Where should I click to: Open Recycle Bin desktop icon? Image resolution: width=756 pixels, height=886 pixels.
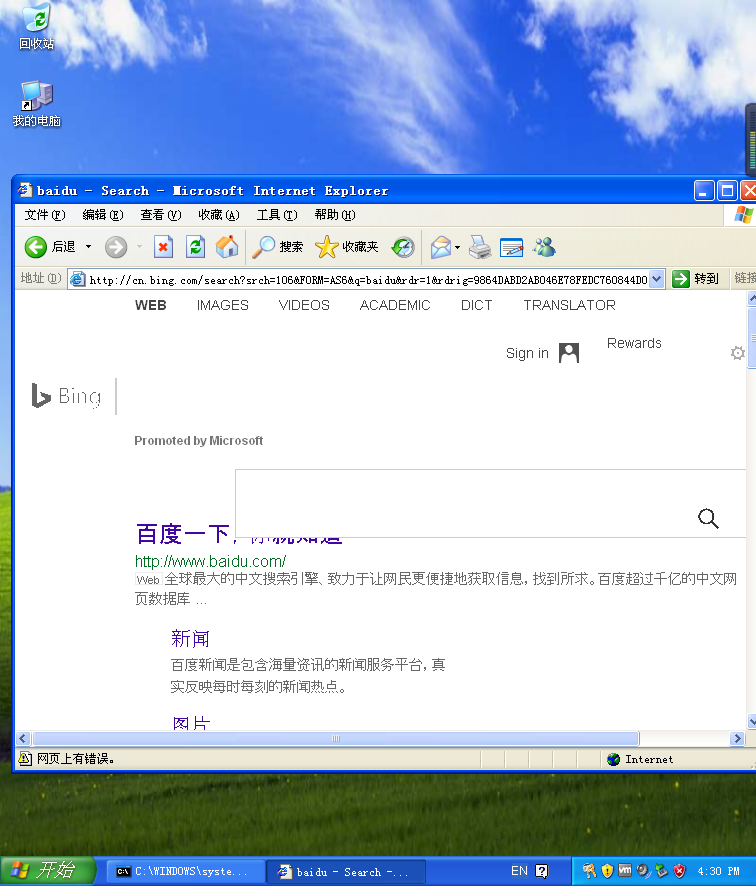tap(37, 26)
